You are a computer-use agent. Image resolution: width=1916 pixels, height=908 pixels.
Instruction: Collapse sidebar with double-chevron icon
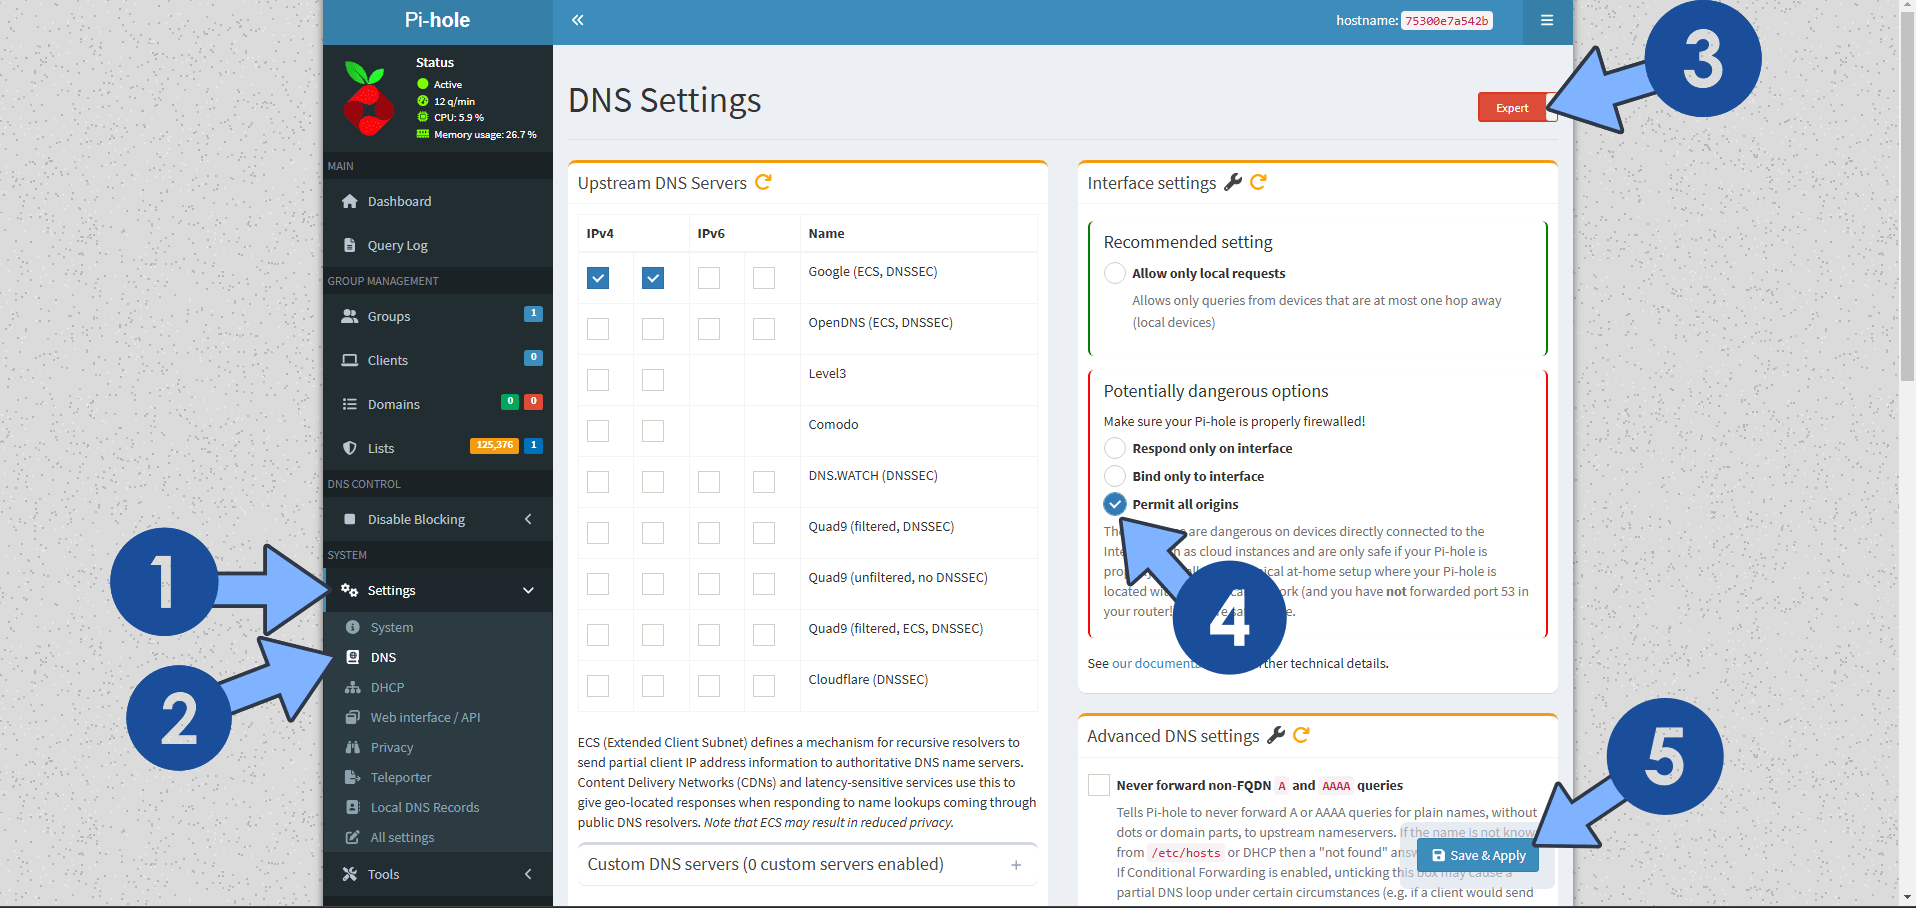click(x=577, y=20)
